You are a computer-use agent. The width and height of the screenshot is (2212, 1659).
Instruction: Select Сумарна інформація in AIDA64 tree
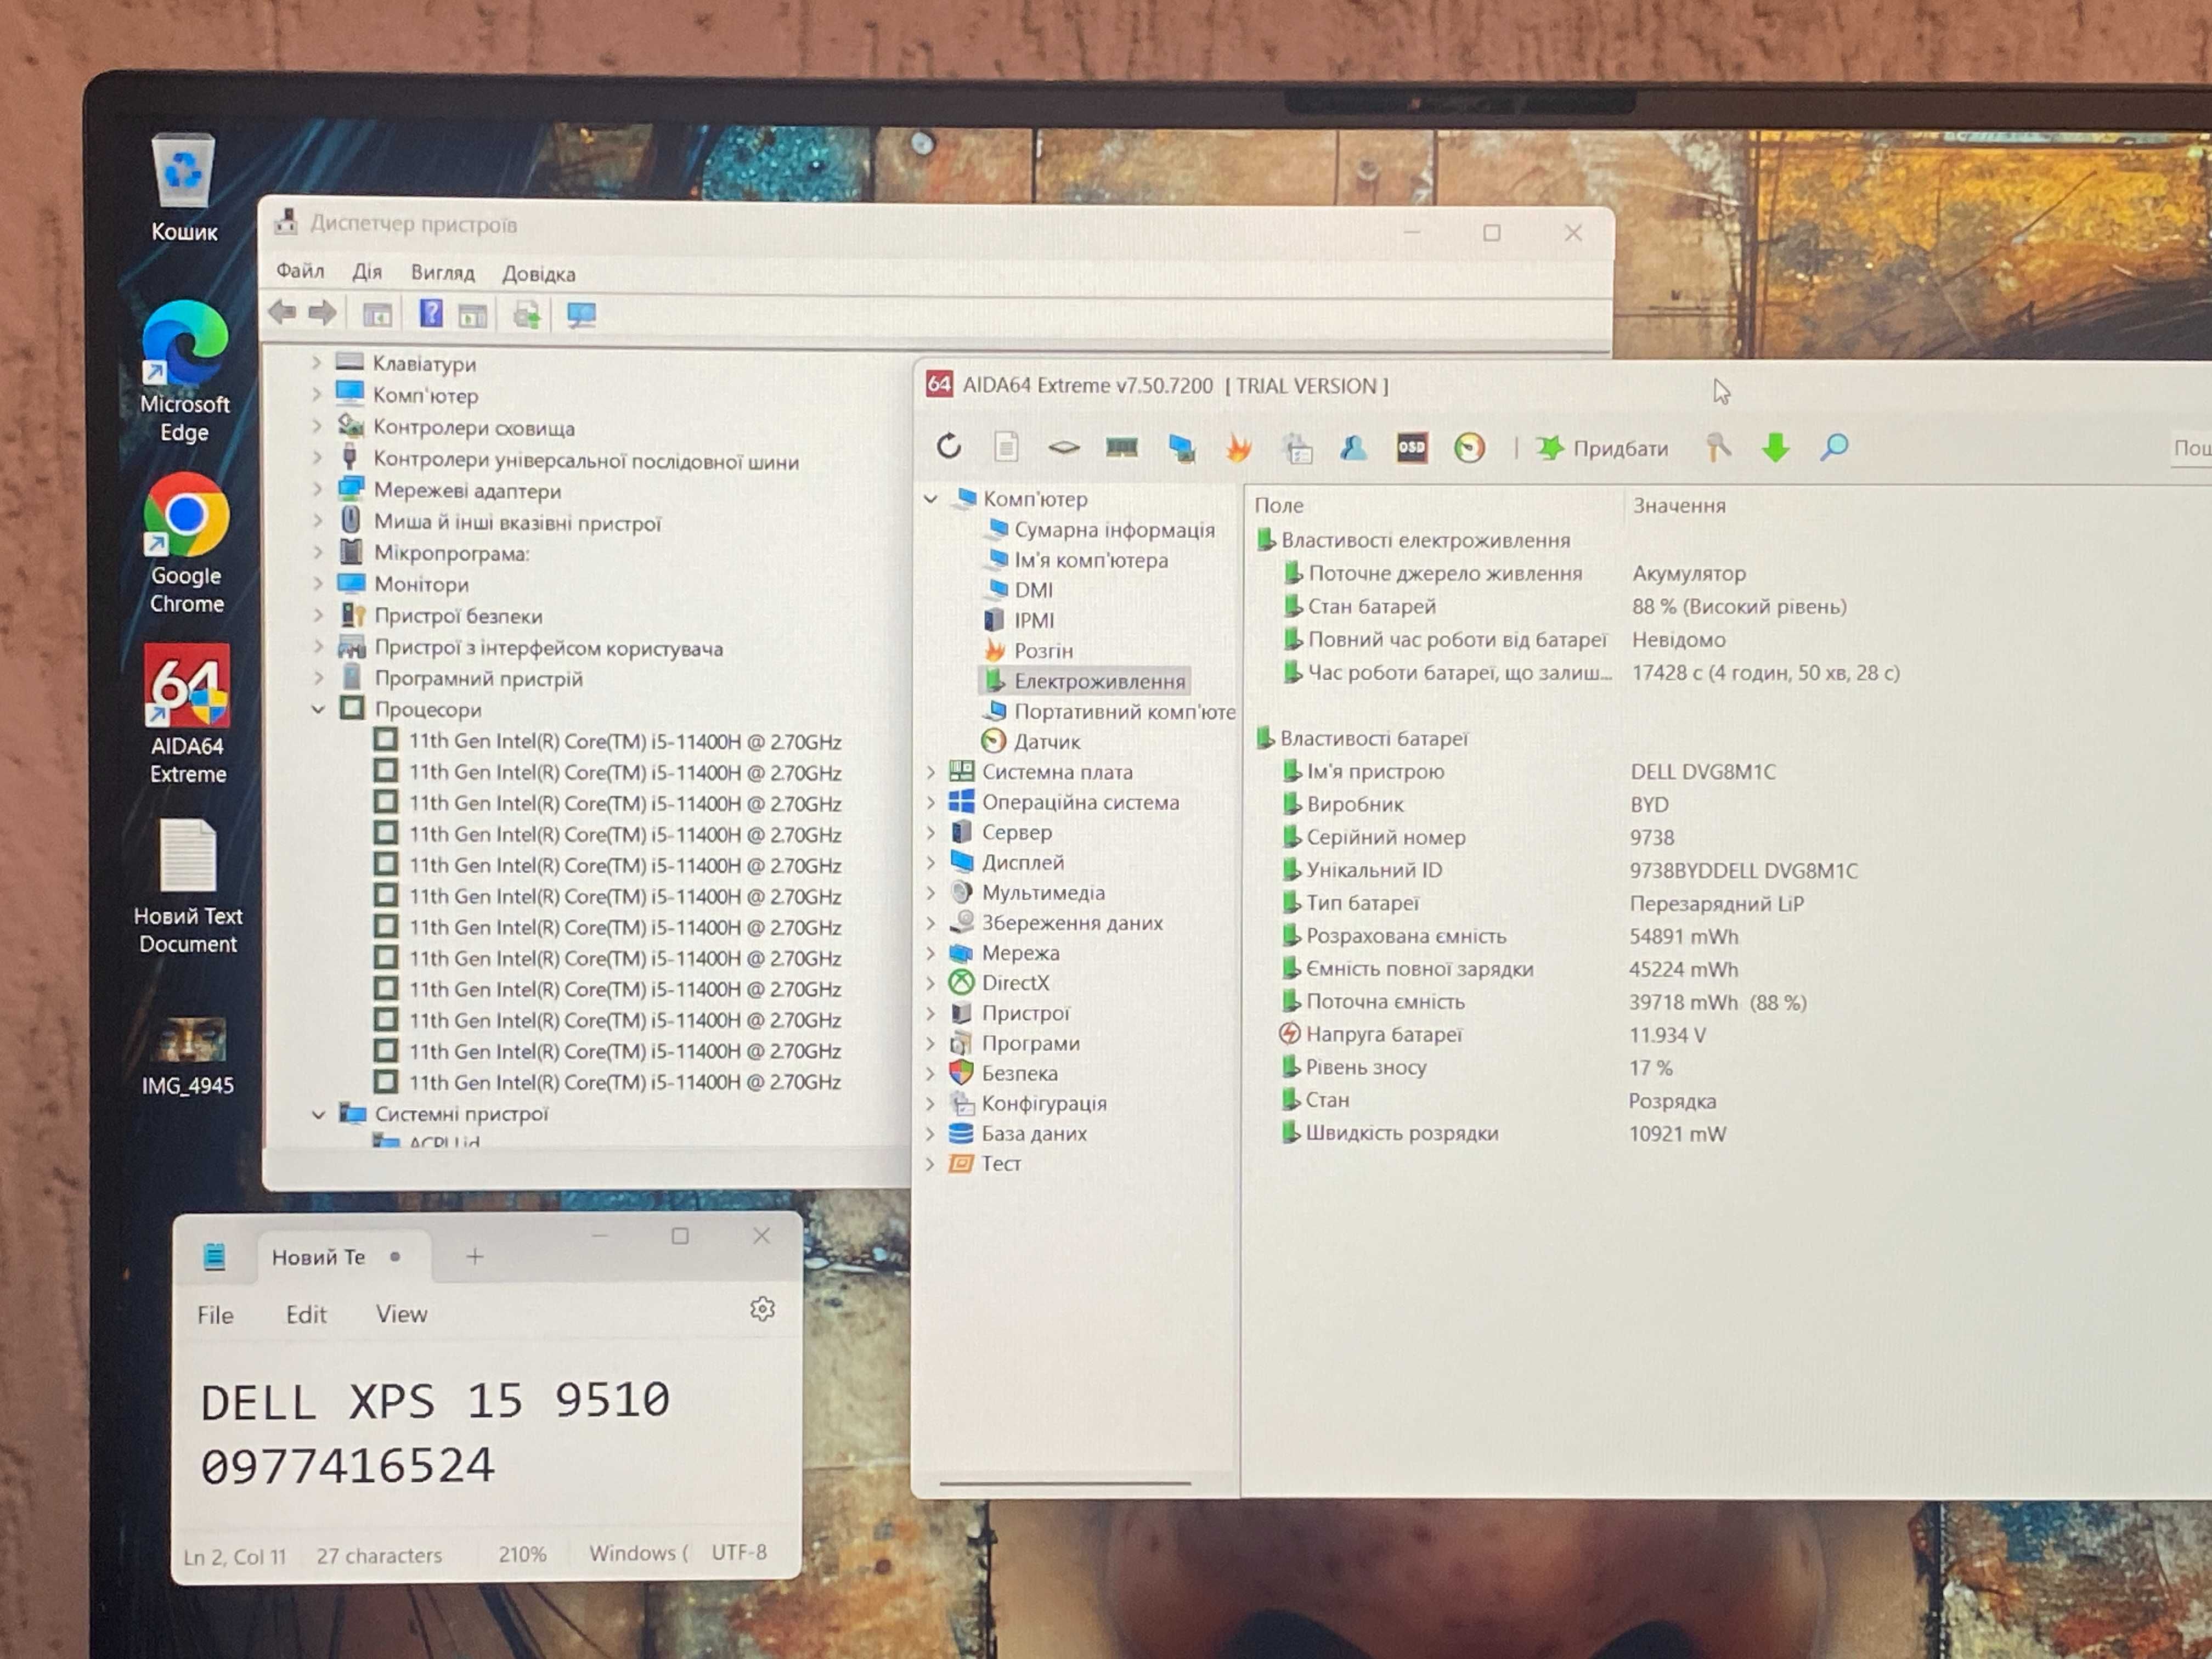point(1114,530)
